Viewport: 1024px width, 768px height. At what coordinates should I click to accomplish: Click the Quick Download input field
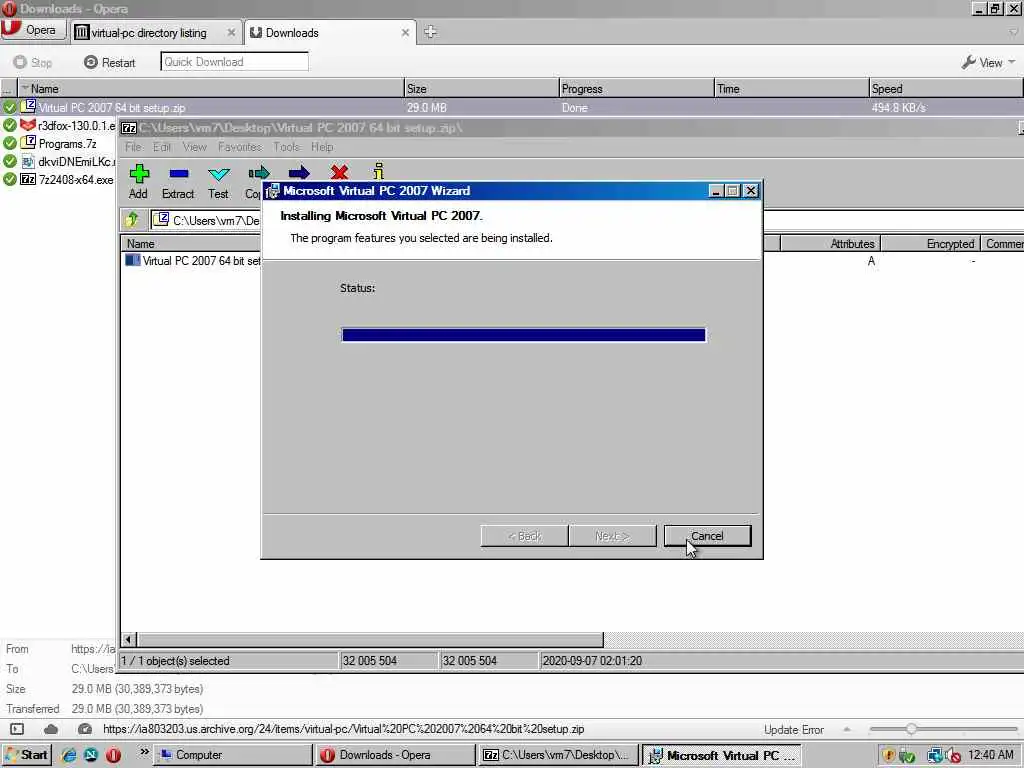coord(234,61)
